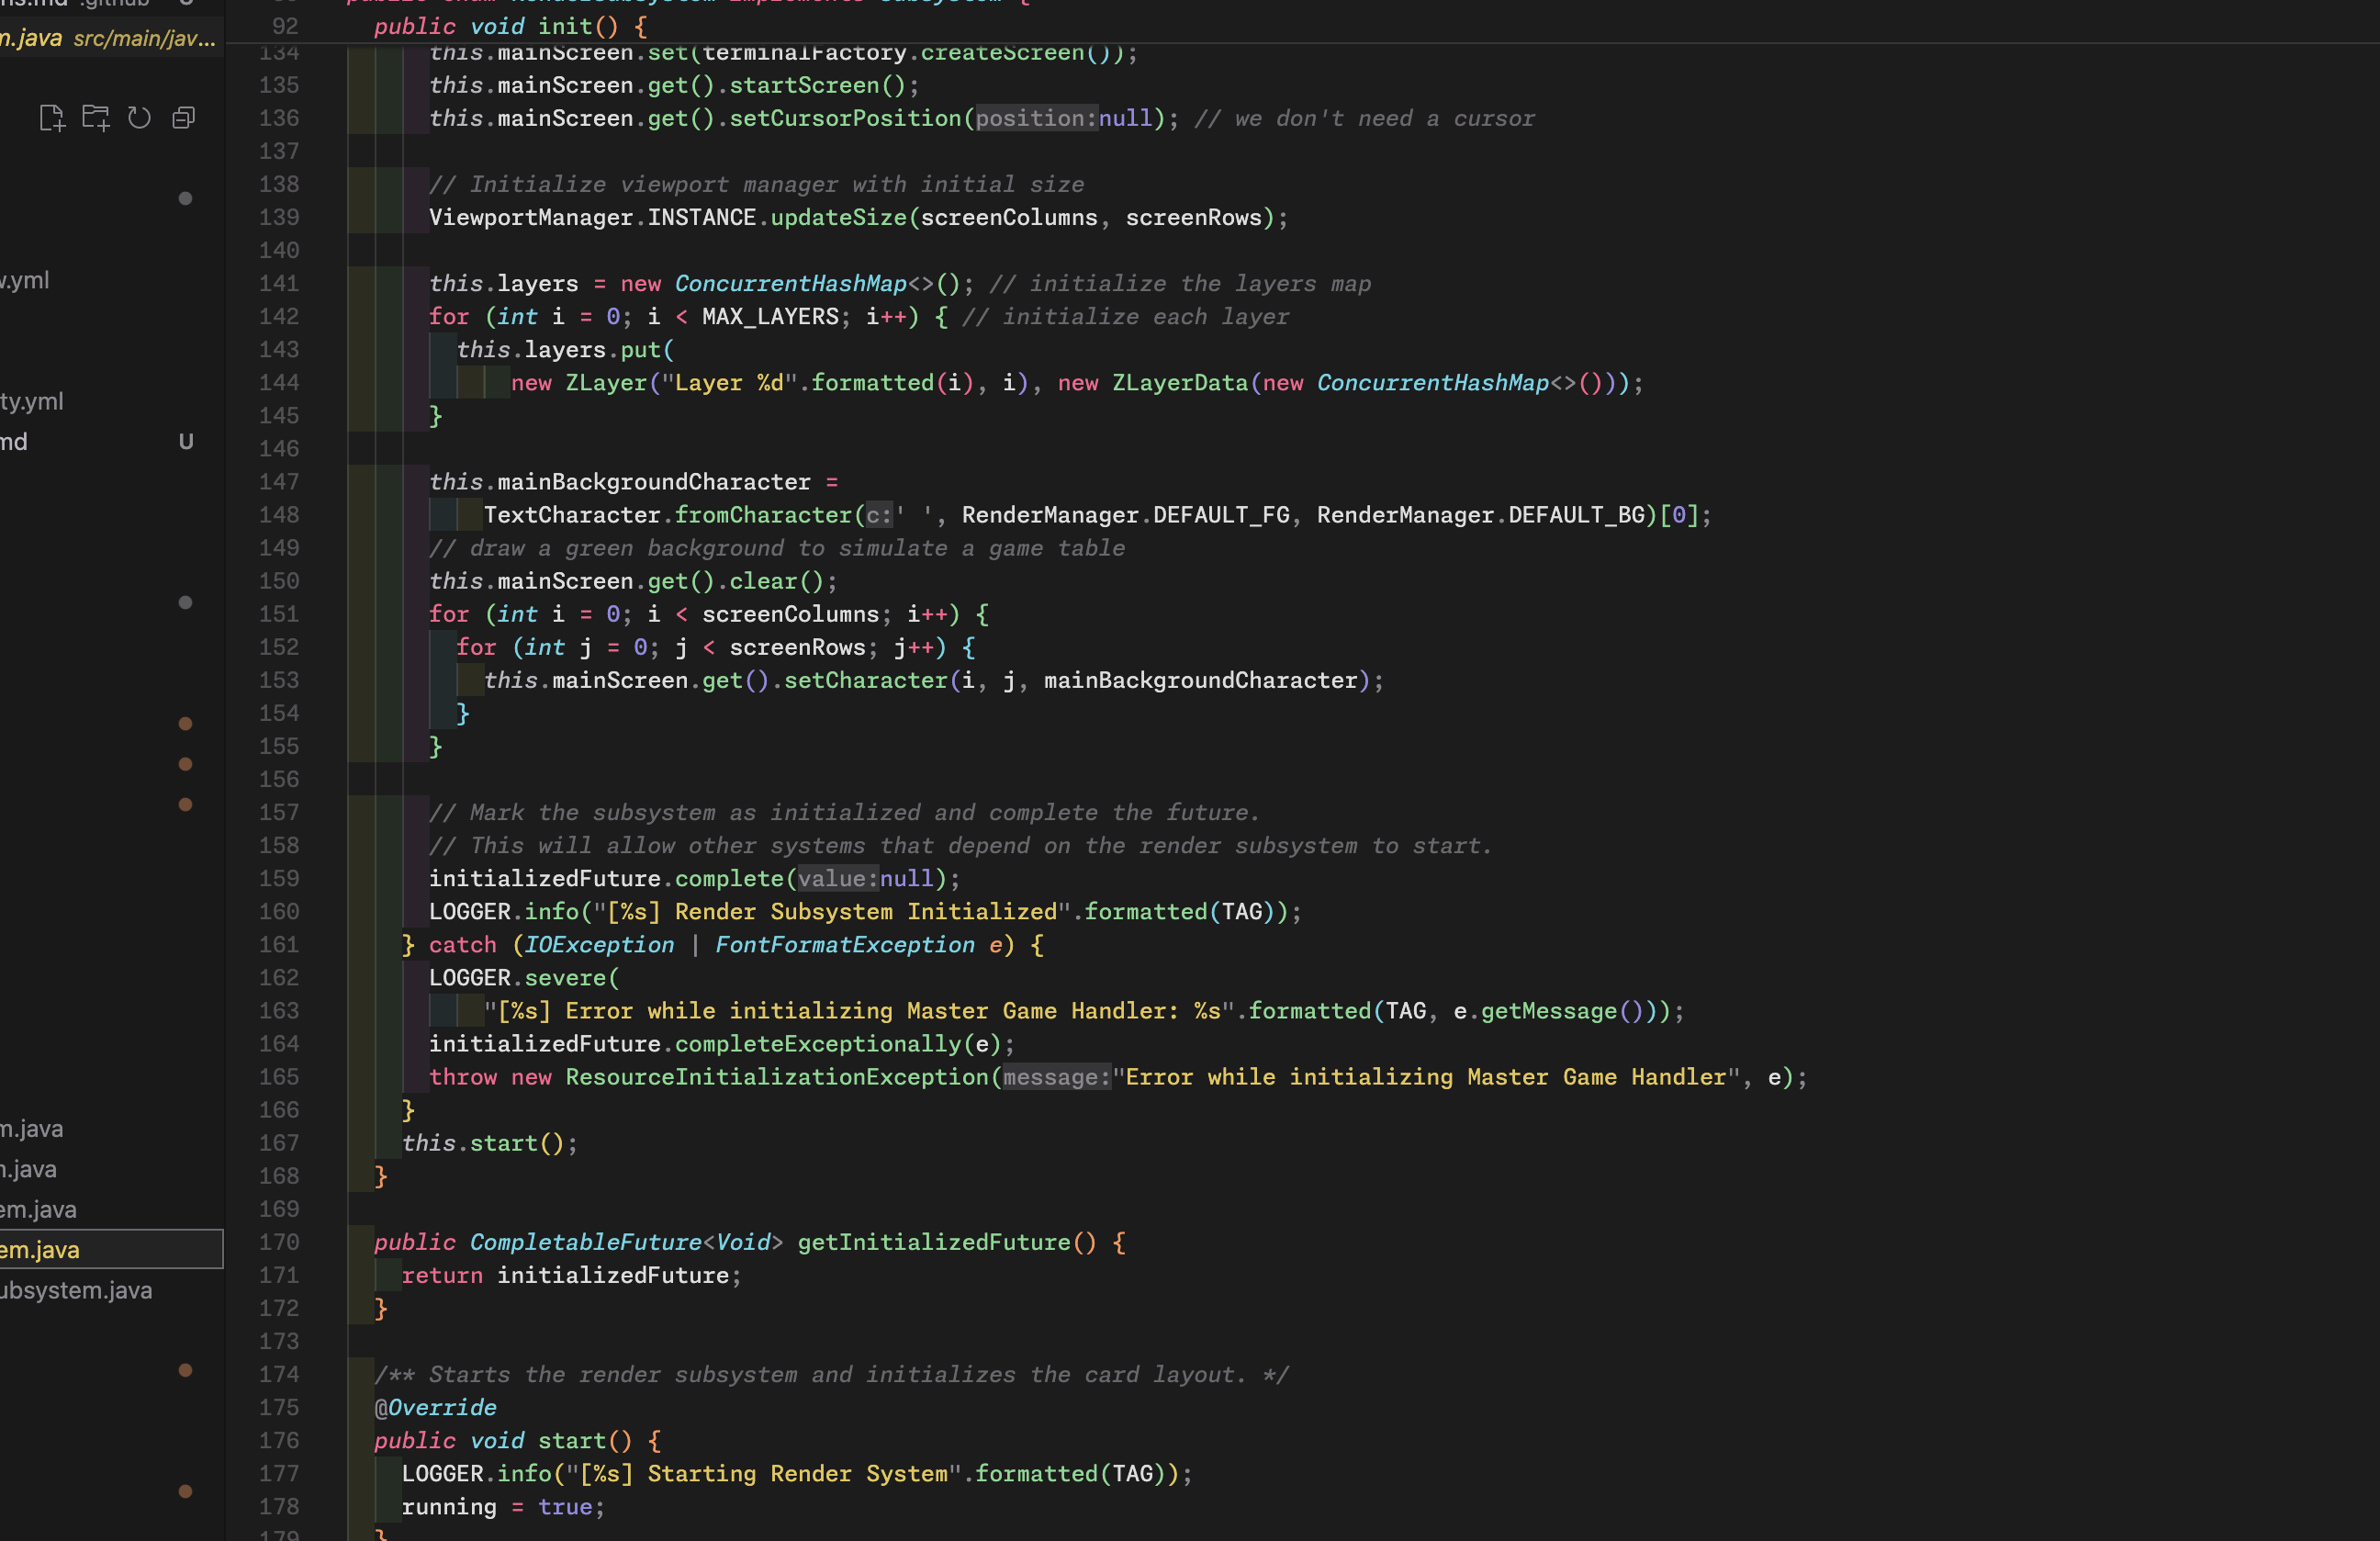Click the New File icon in explorer
Screen dimensions: 2380x1541
click(x=51, y=118)
